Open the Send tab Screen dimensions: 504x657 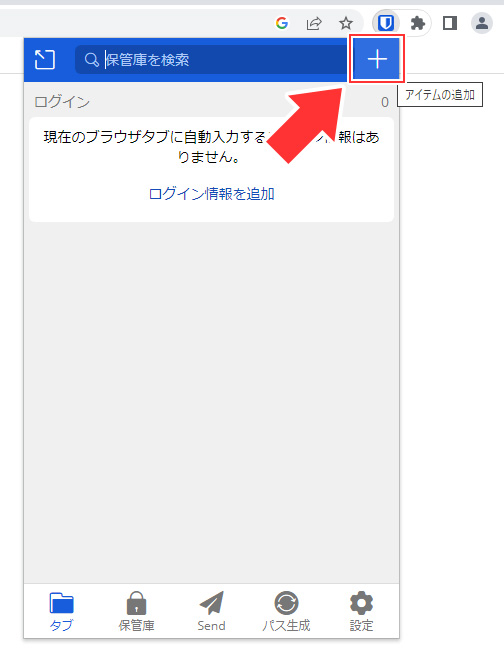click(212, 611)
